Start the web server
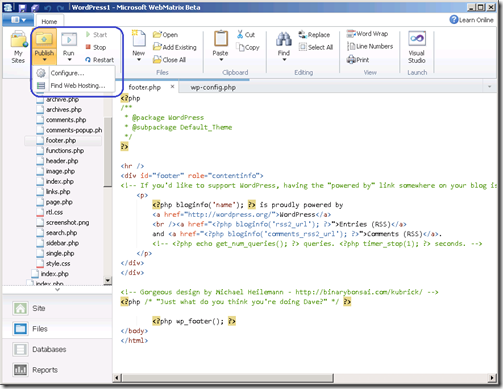The image size is (503, 389). 96,35
